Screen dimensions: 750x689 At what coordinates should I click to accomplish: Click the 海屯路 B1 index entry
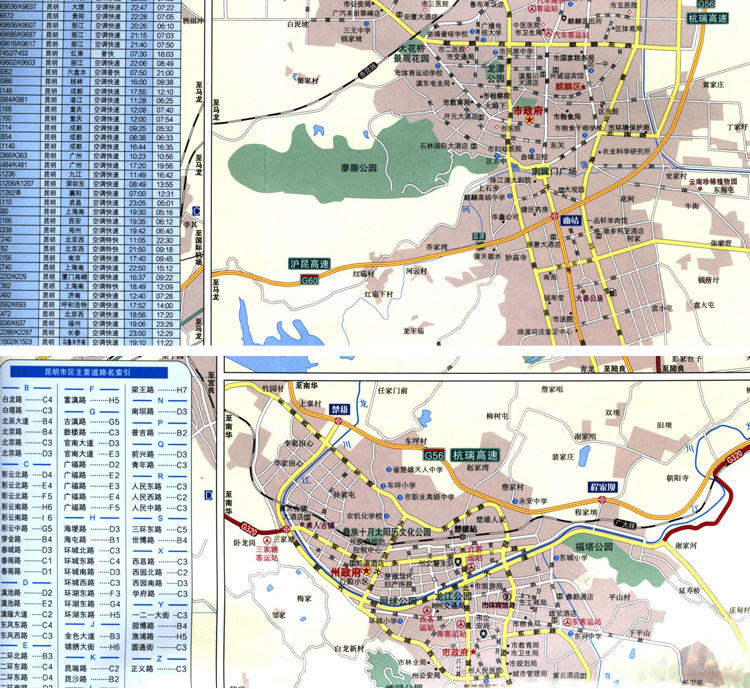[x=91, y=540]
